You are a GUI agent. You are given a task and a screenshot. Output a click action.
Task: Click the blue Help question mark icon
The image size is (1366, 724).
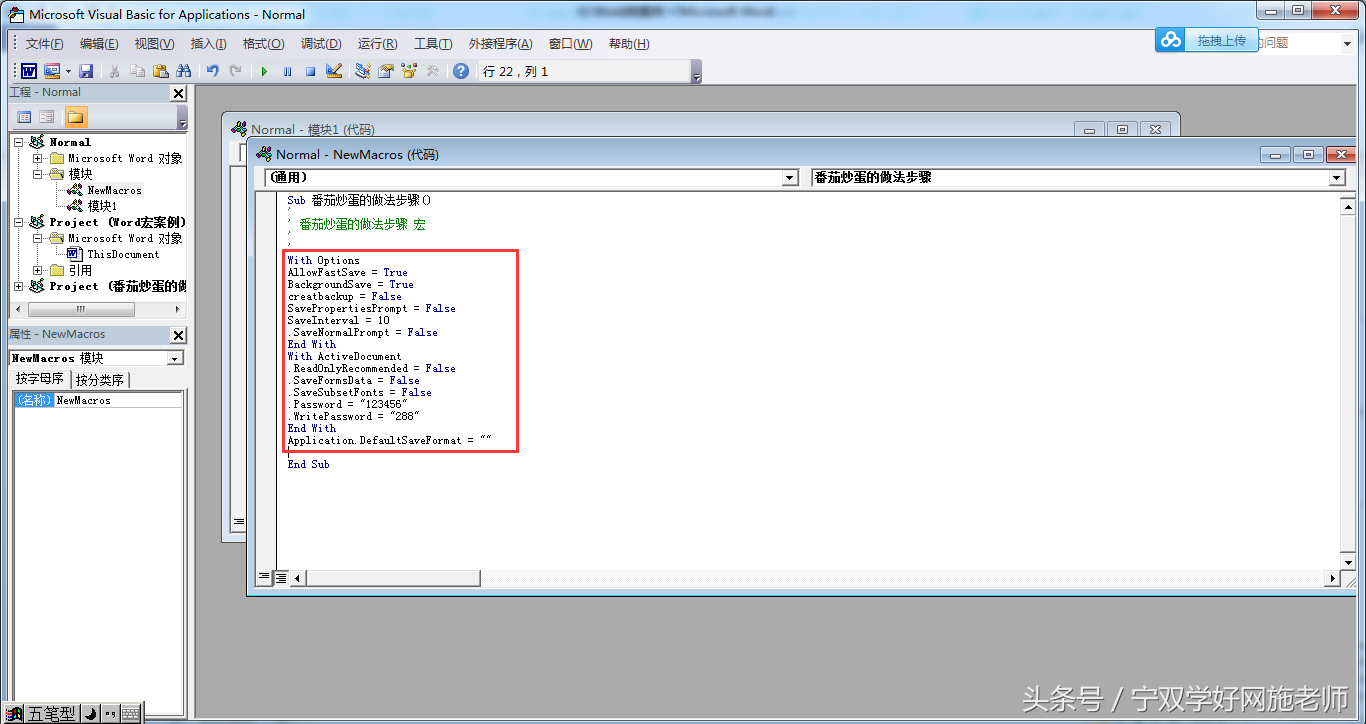click(460, 71)
